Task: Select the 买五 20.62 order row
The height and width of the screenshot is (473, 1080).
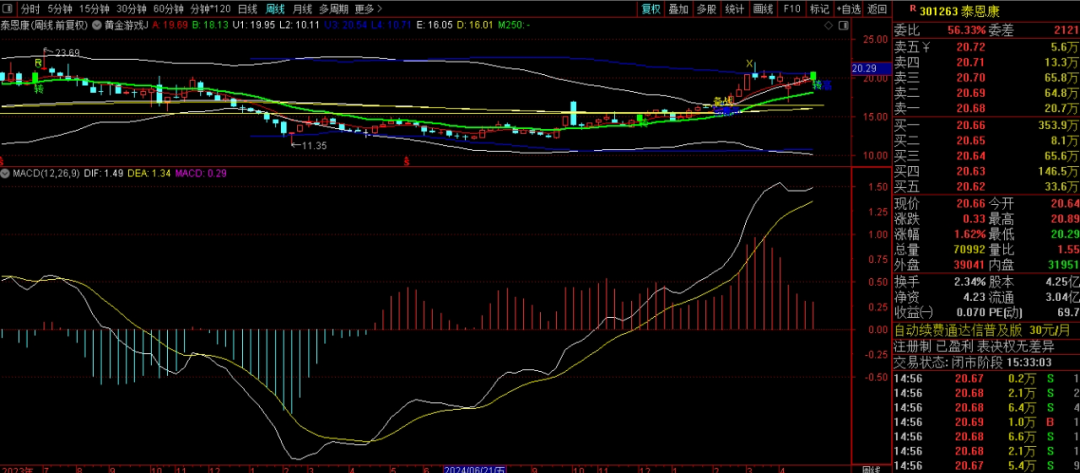Action: [986, 186]
